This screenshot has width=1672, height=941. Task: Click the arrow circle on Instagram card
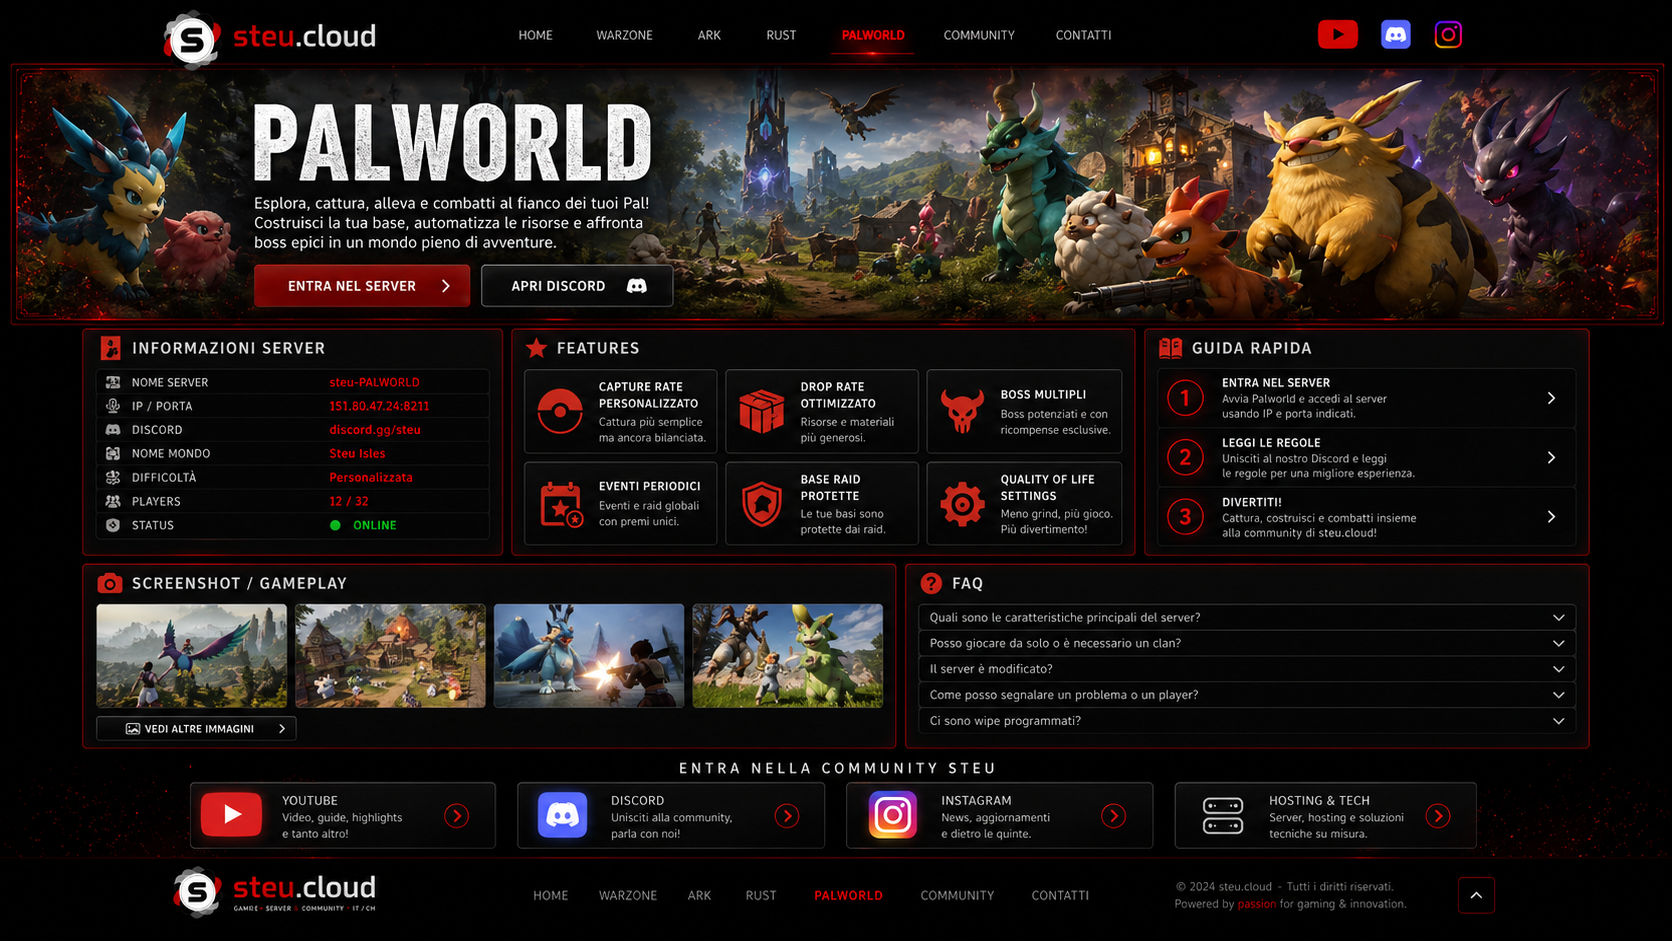1113,816
